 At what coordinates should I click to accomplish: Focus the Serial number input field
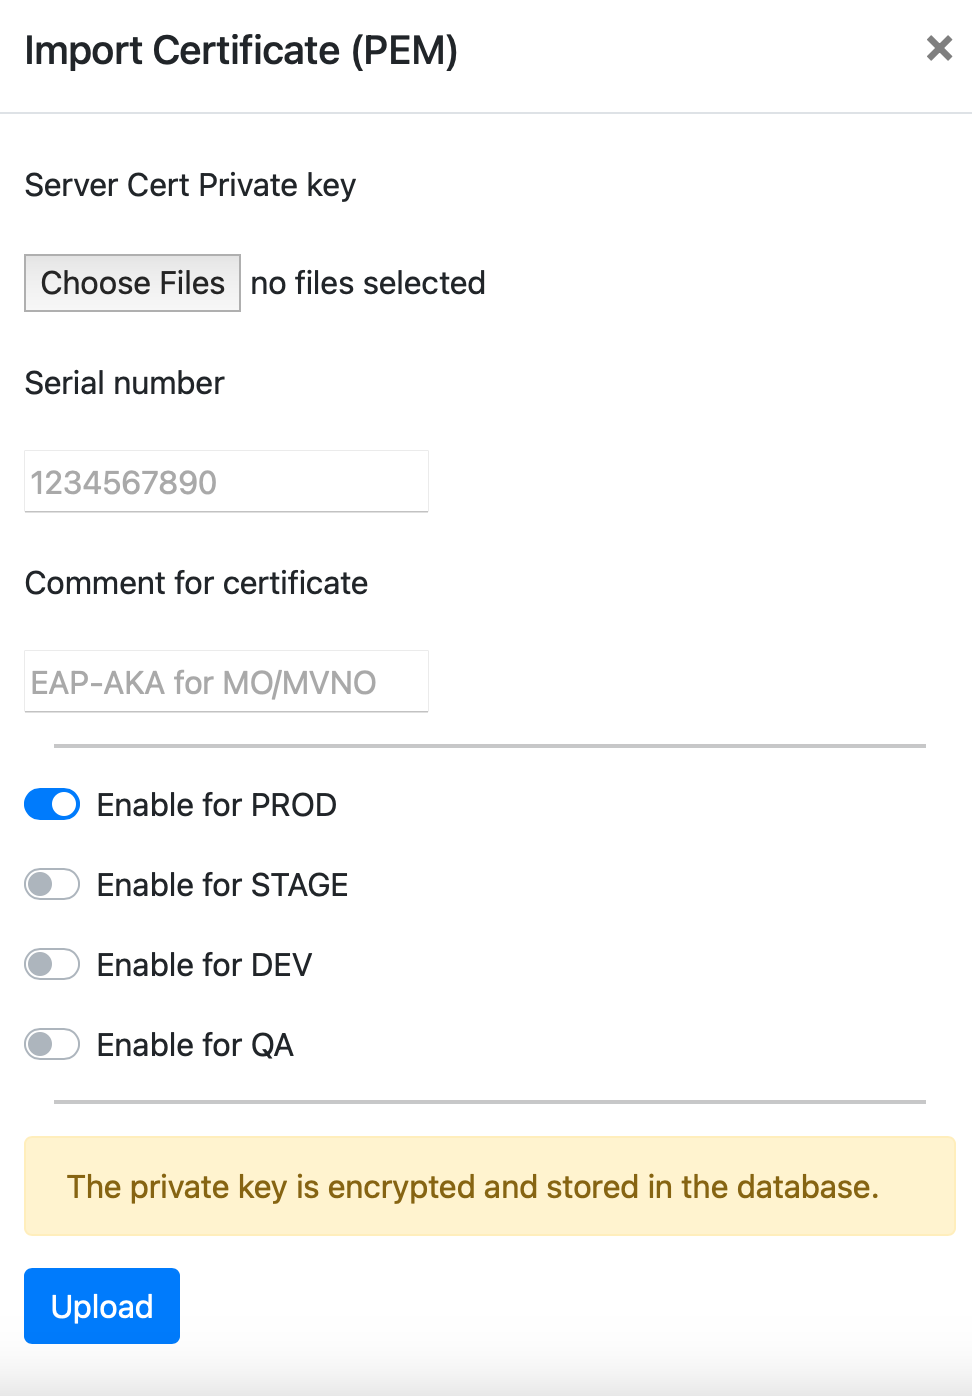[x=226, y=482]
